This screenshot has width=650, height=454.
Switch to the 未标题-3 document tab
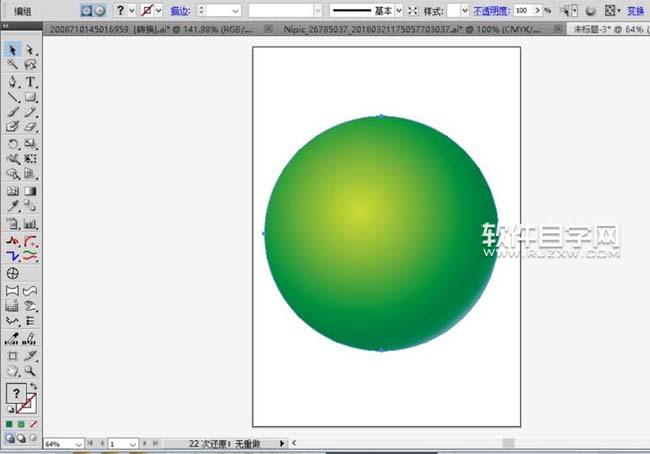coord(609,29)
